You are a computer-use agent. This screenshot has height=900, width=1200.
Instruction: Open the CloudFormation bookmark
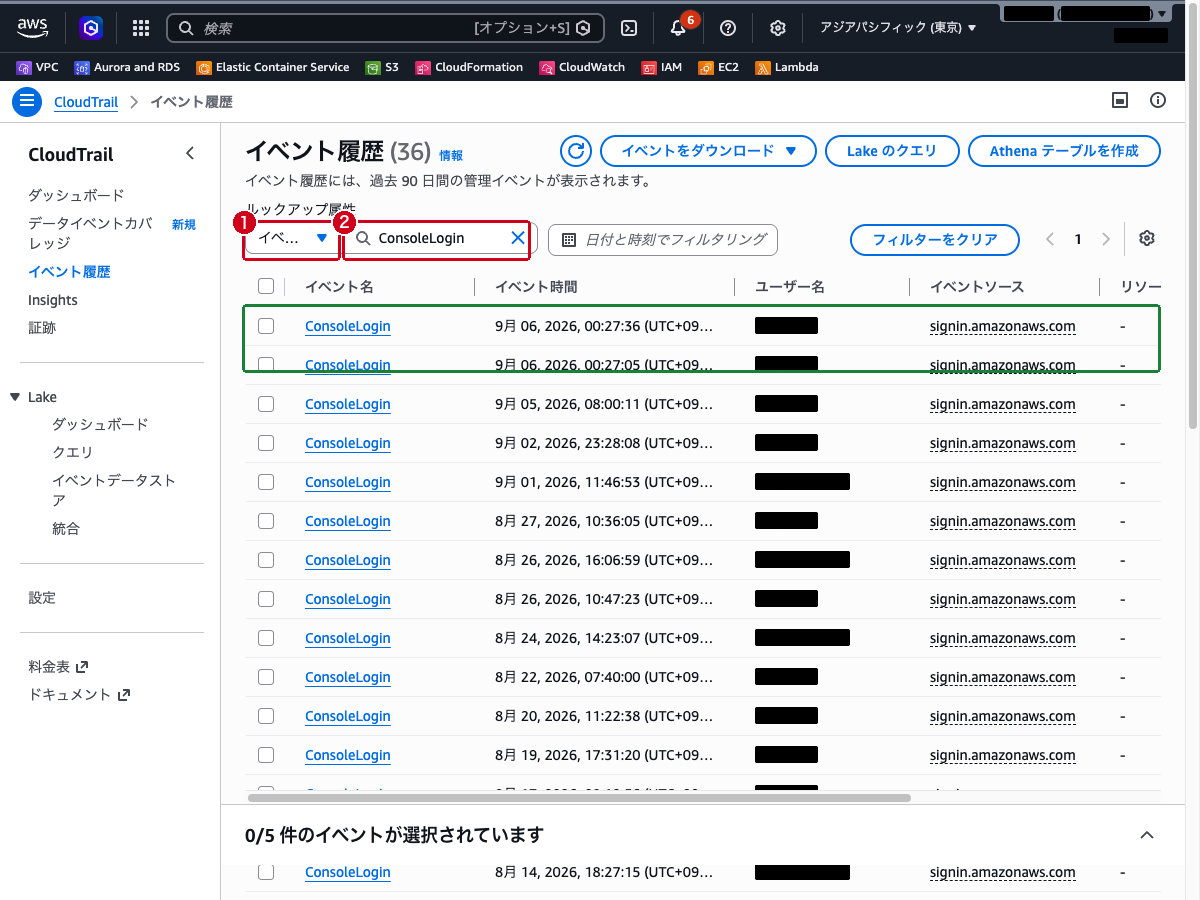[x=469, y=67]
